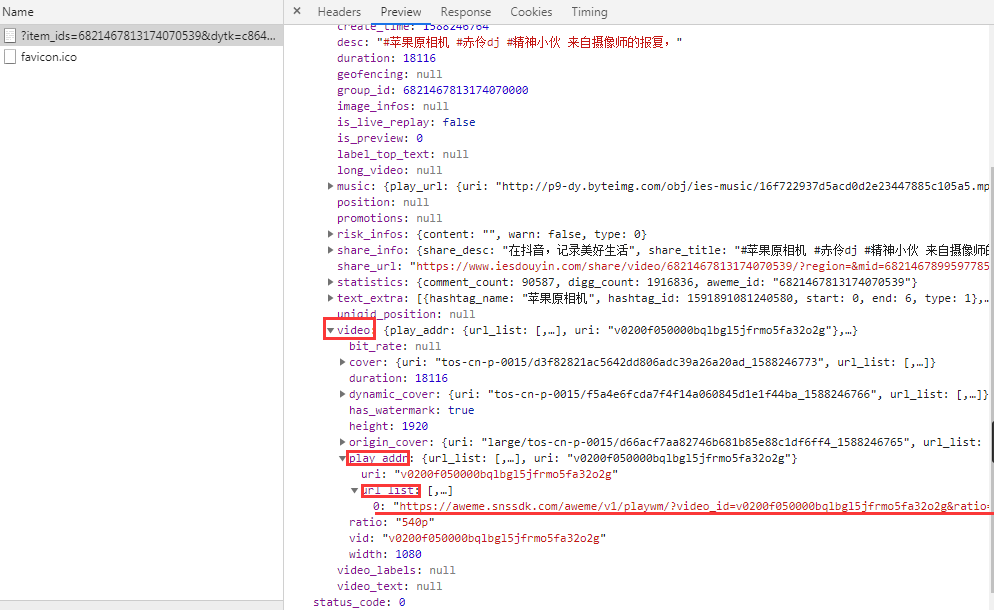
Task: Select the geofencing: null line
Action: [389, 74]
